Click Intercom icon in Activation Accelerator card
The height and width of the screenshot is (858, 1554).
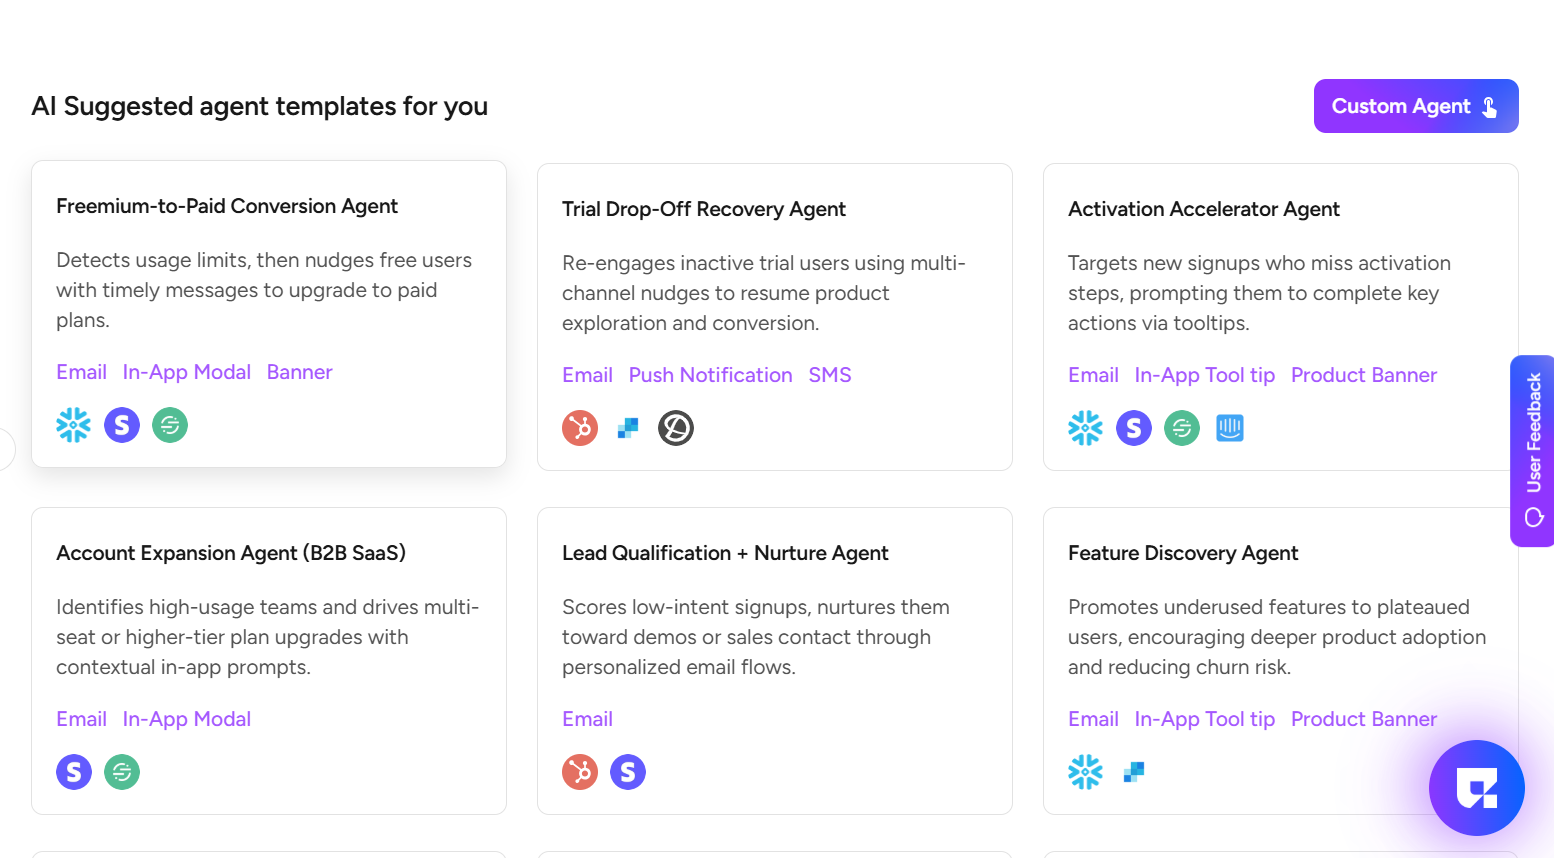[1230, 428]
